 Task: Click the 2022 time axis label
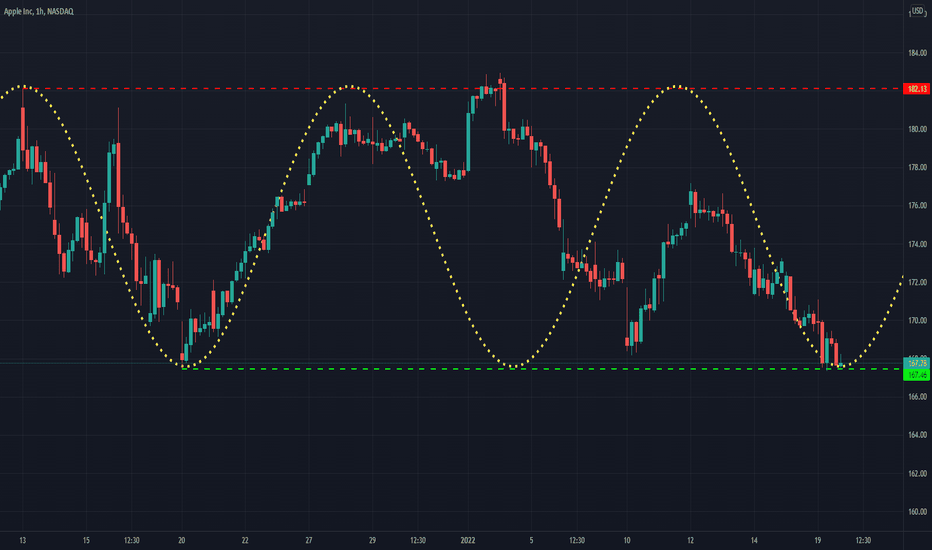[468, 540]
